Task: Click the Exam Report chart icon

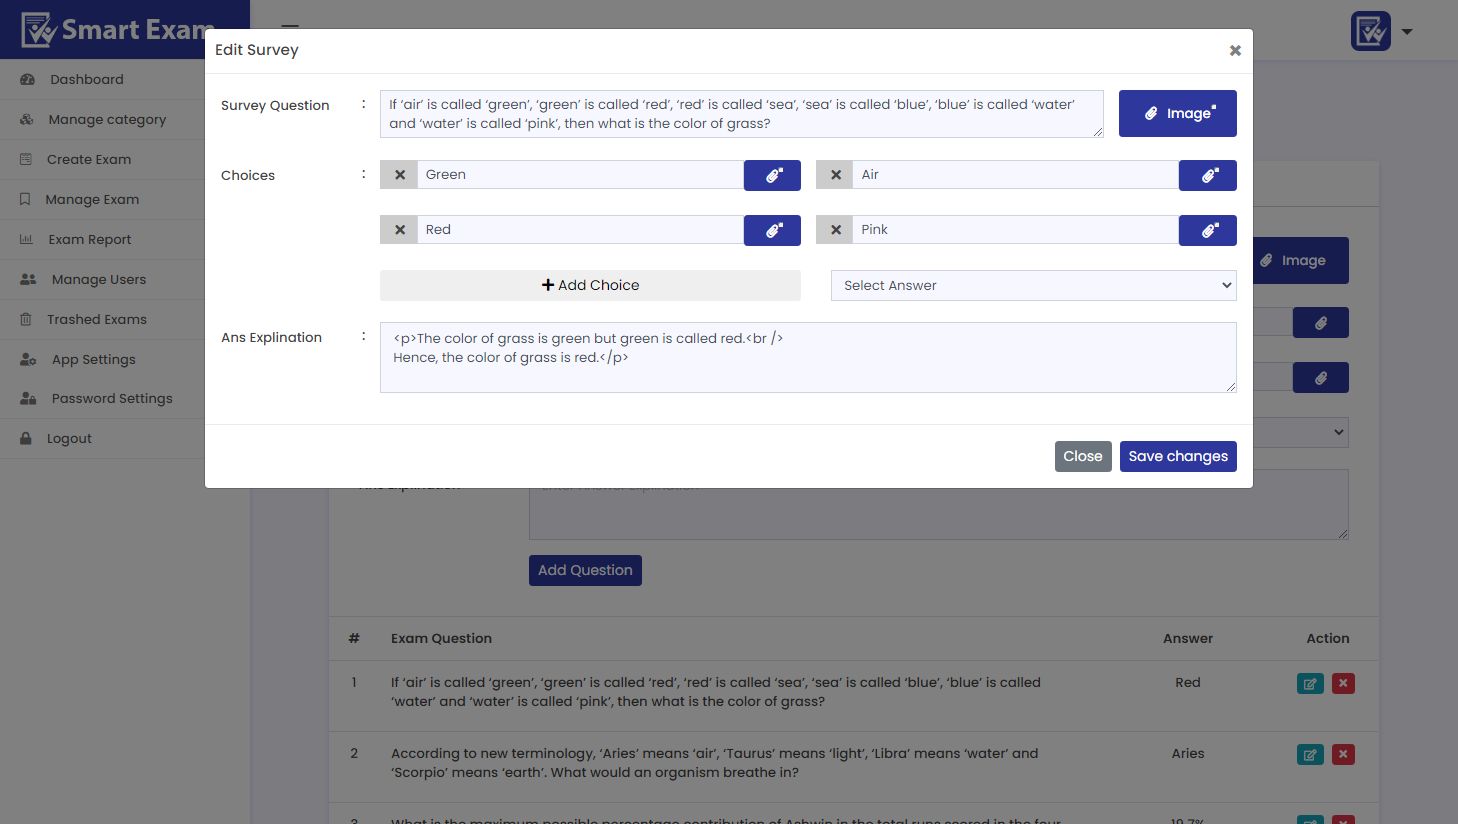Action: click(x=27, y=239)
